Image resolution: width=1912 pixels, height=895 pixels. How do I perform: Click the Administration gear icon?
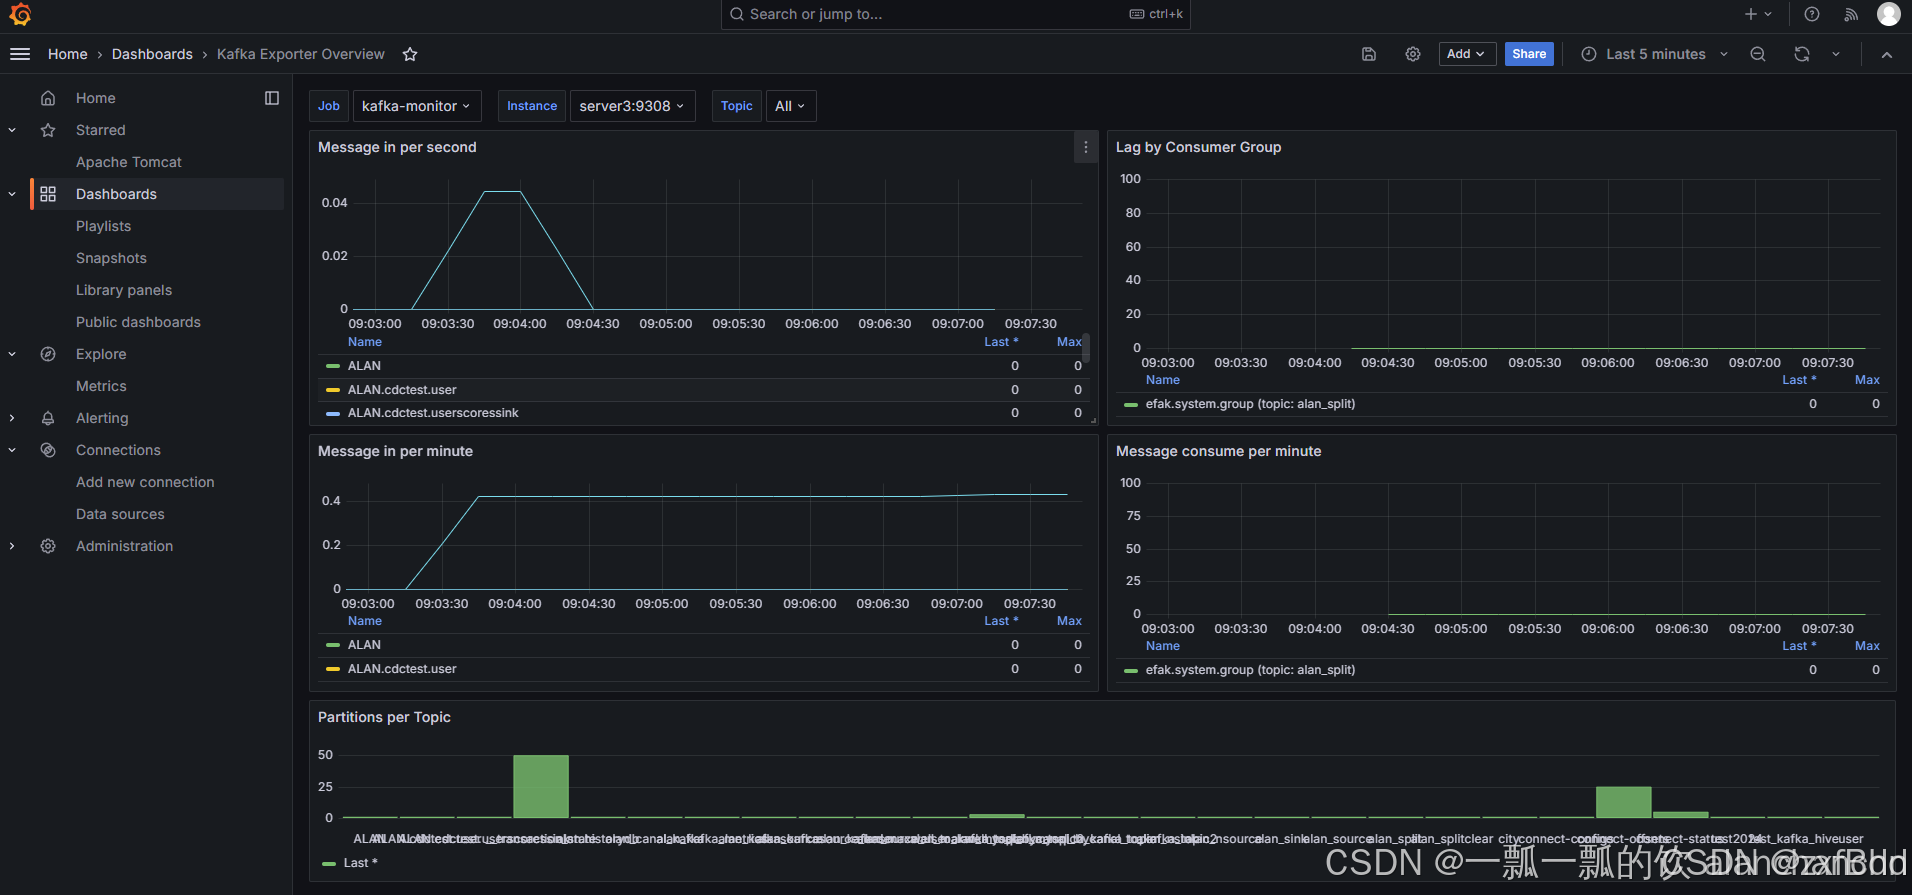point(48,546)
